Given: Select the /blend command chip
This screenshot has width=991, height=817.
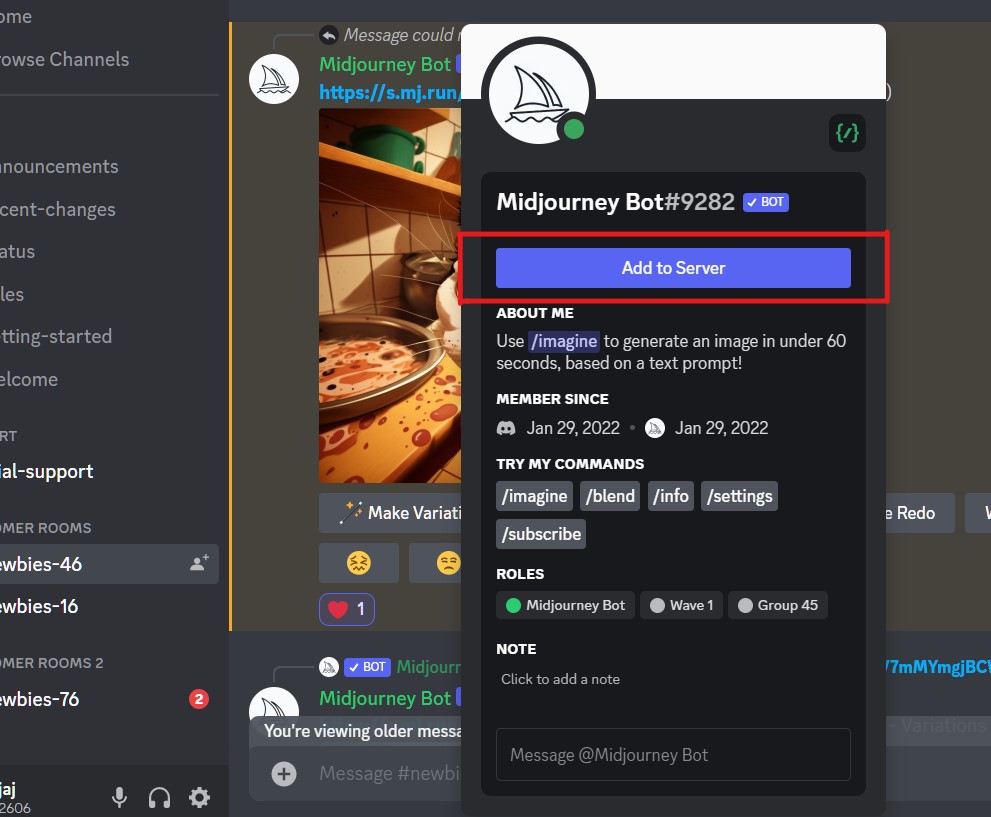Looking at the screenshot, I should coord(610,496).
